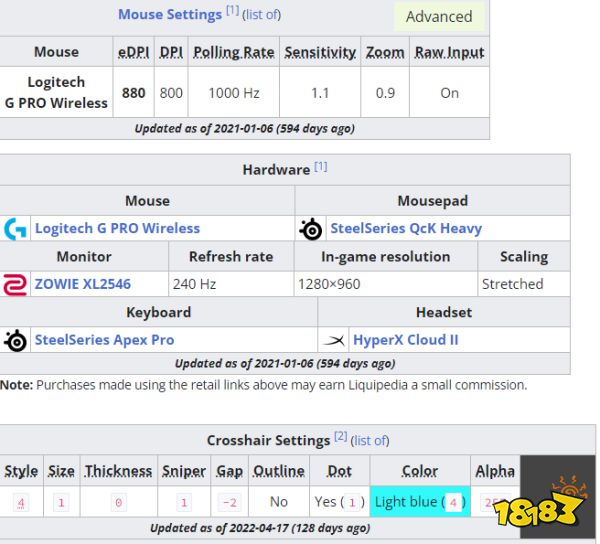Click the Thickness column header
Image resolution: width=600 pixels, height=544 pixels.
(119, 471)
